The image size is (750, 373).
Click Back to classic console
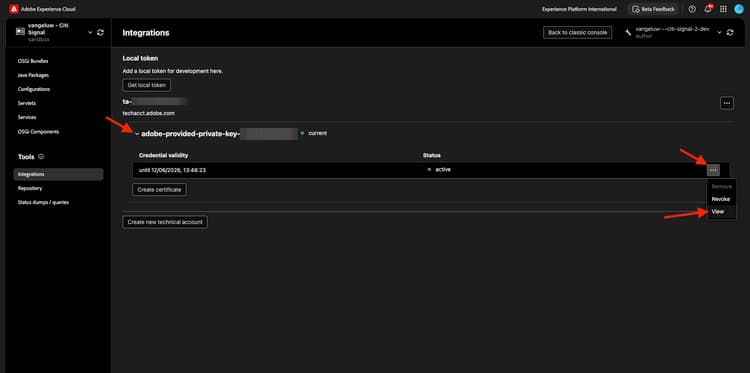(x=577, y=33)
